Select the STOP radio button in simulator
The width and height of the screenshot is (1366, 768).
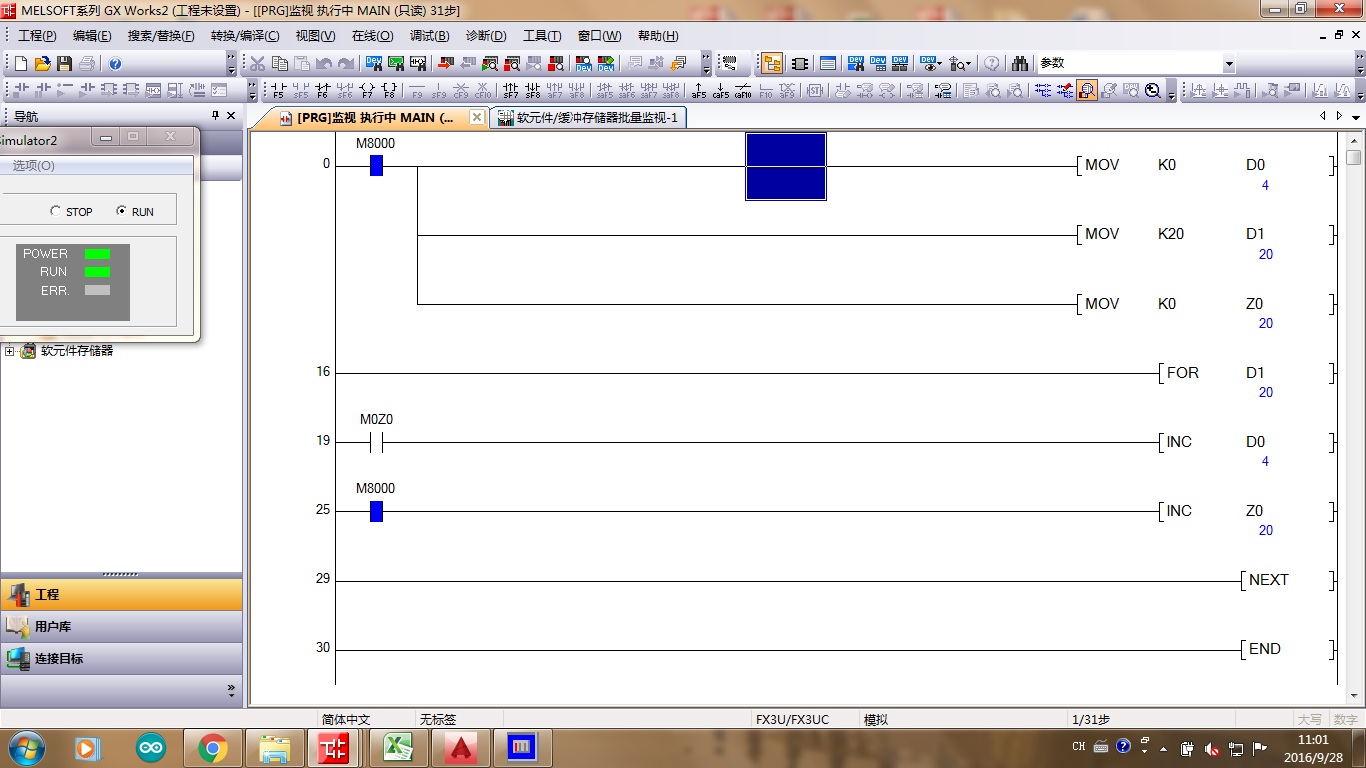click(56, 212)
